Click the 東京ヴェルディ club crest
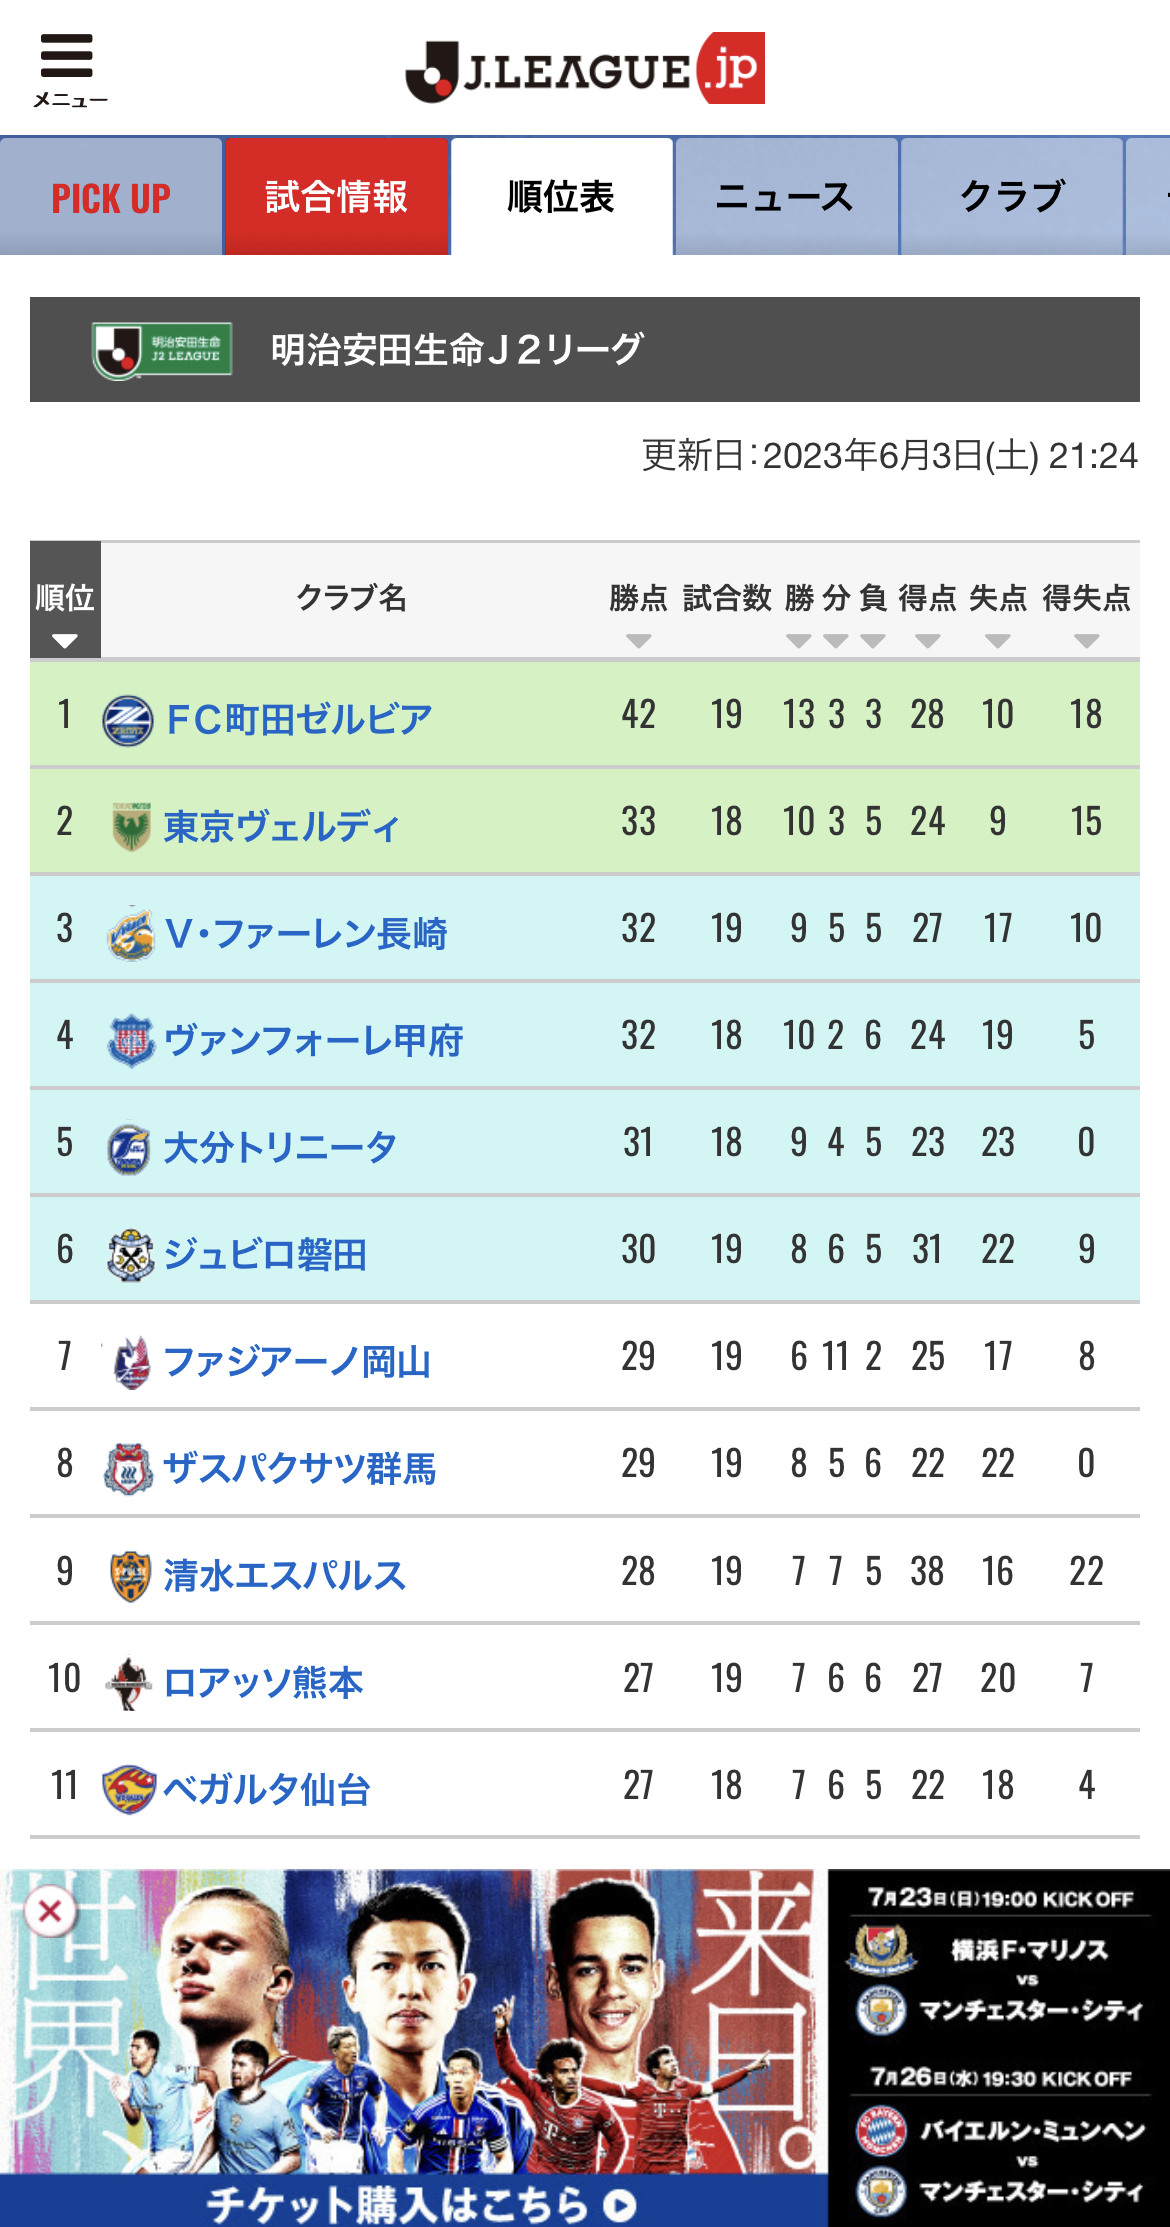This screenshot has width=1170, height=2227. [x=130, y=827]
